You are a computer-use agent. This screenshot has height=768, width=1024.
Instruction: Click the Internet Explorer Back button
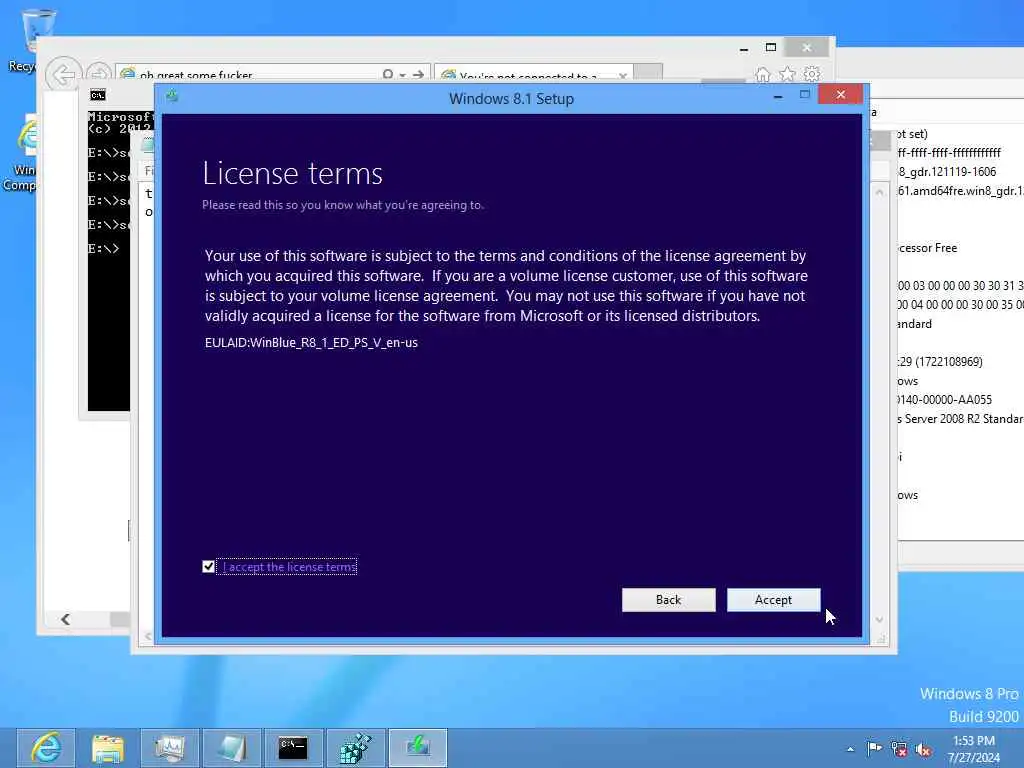point(63,74)
